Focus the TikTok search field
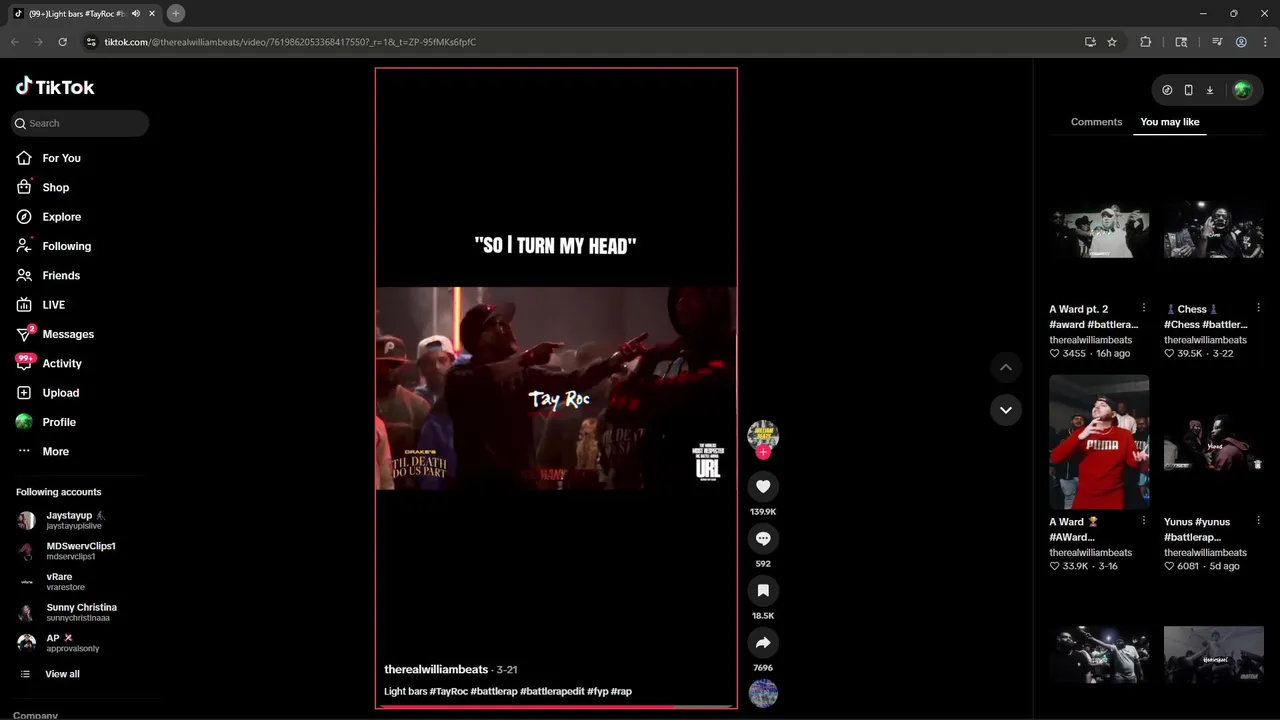This screenshot has height=720, width=1280. click(x=80, y=123)
